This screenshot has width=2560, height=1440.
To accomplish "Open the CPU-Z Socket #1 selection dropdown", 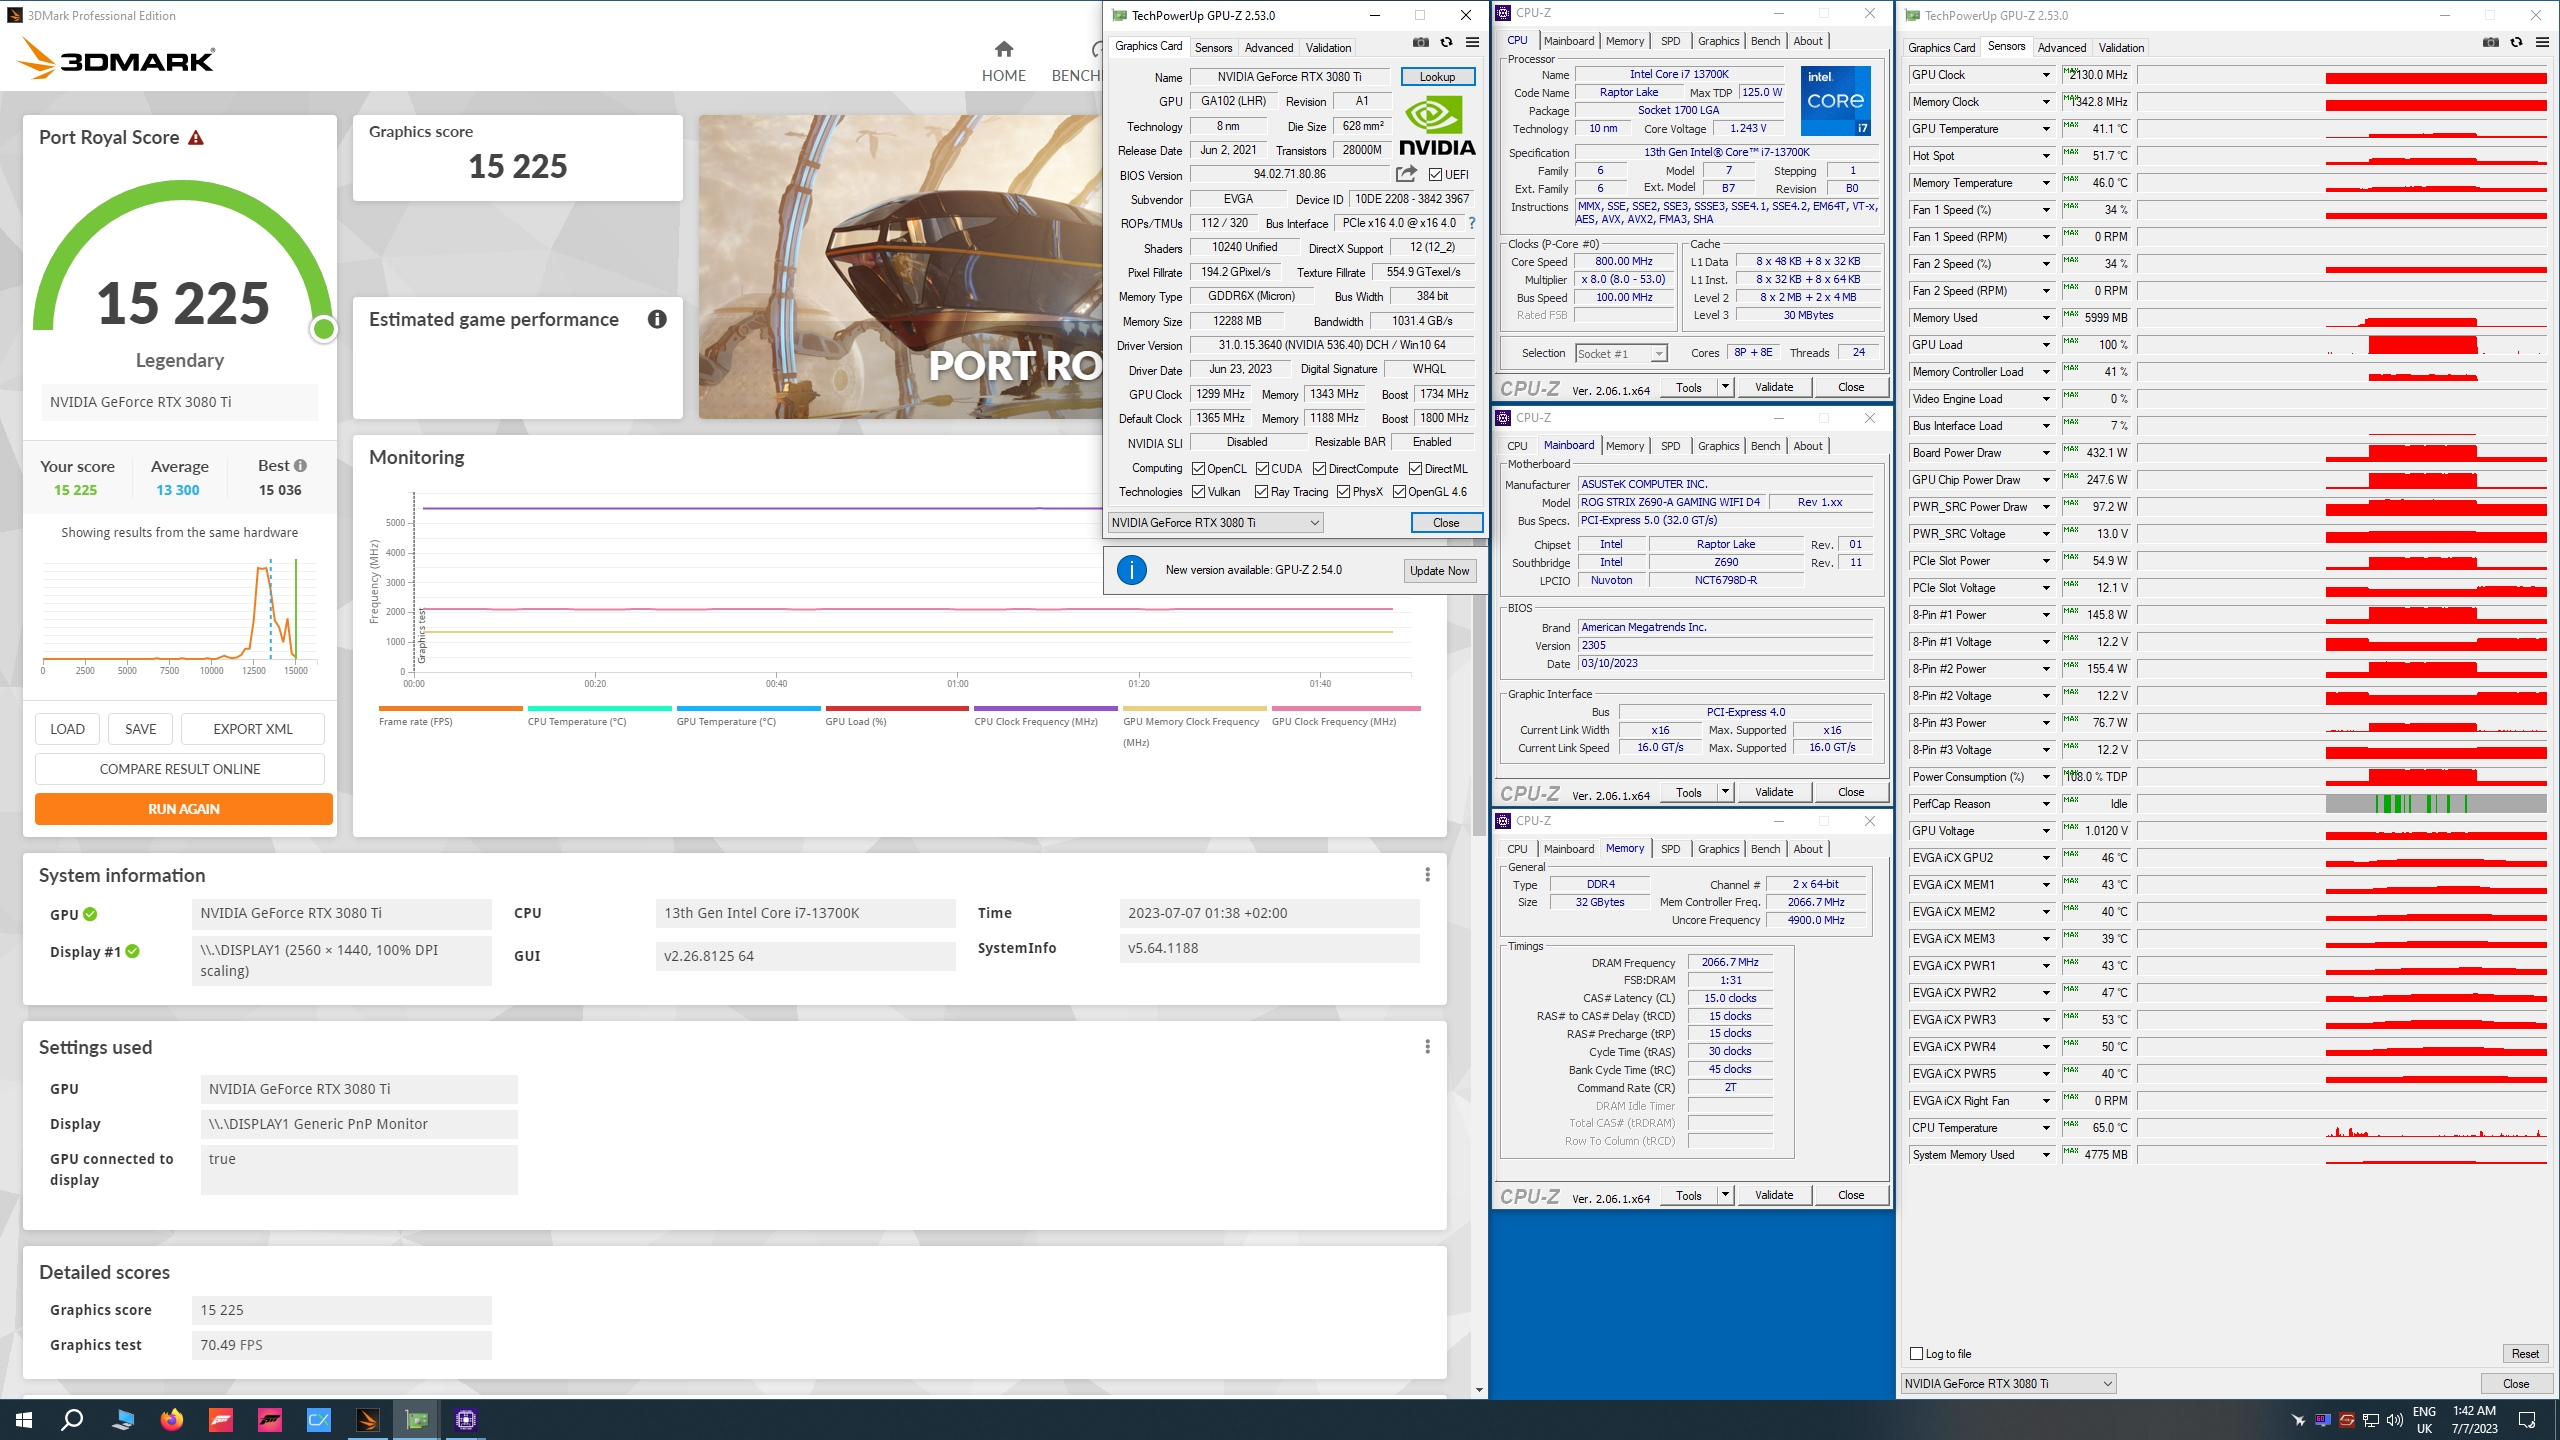I will pyautogui.click(x=1659, y=354).
